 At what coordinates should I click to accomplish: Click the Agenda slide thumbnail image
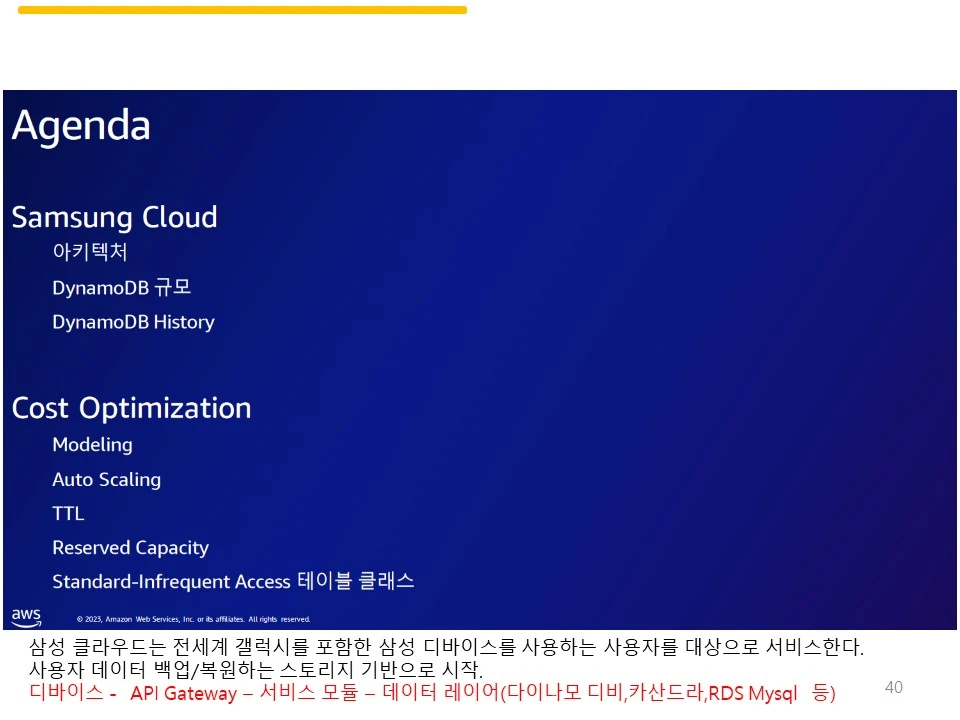pyautogui.click(x=480, y=360)
